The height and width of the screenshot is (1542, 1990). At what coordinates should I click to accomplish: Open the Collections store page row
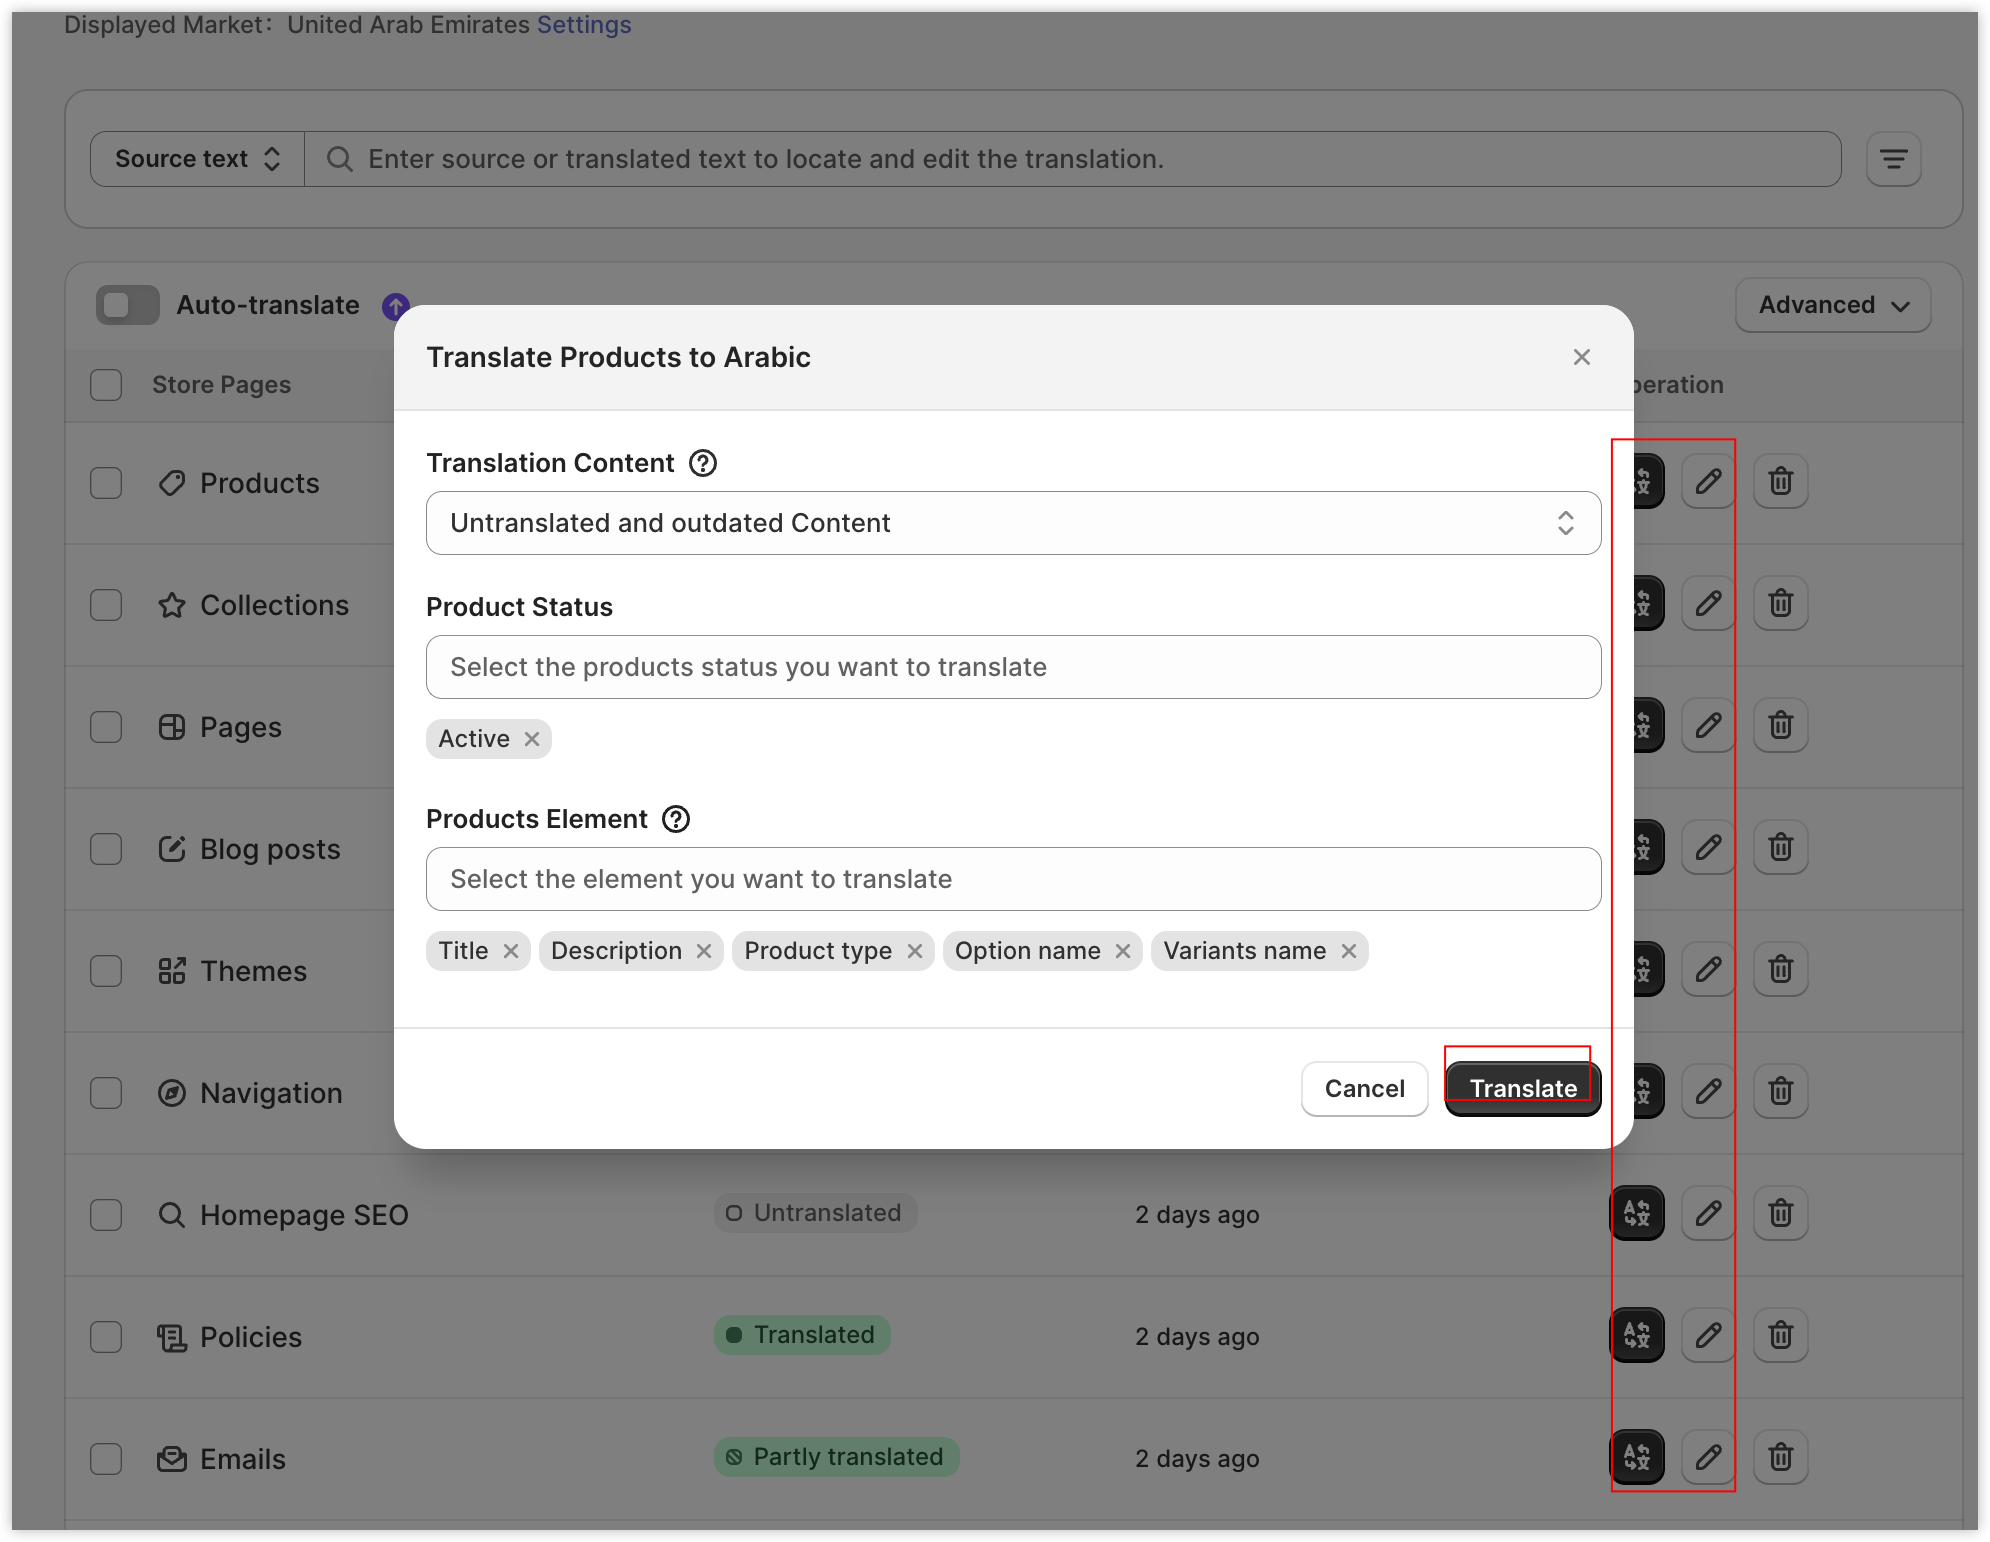point(274,605)
